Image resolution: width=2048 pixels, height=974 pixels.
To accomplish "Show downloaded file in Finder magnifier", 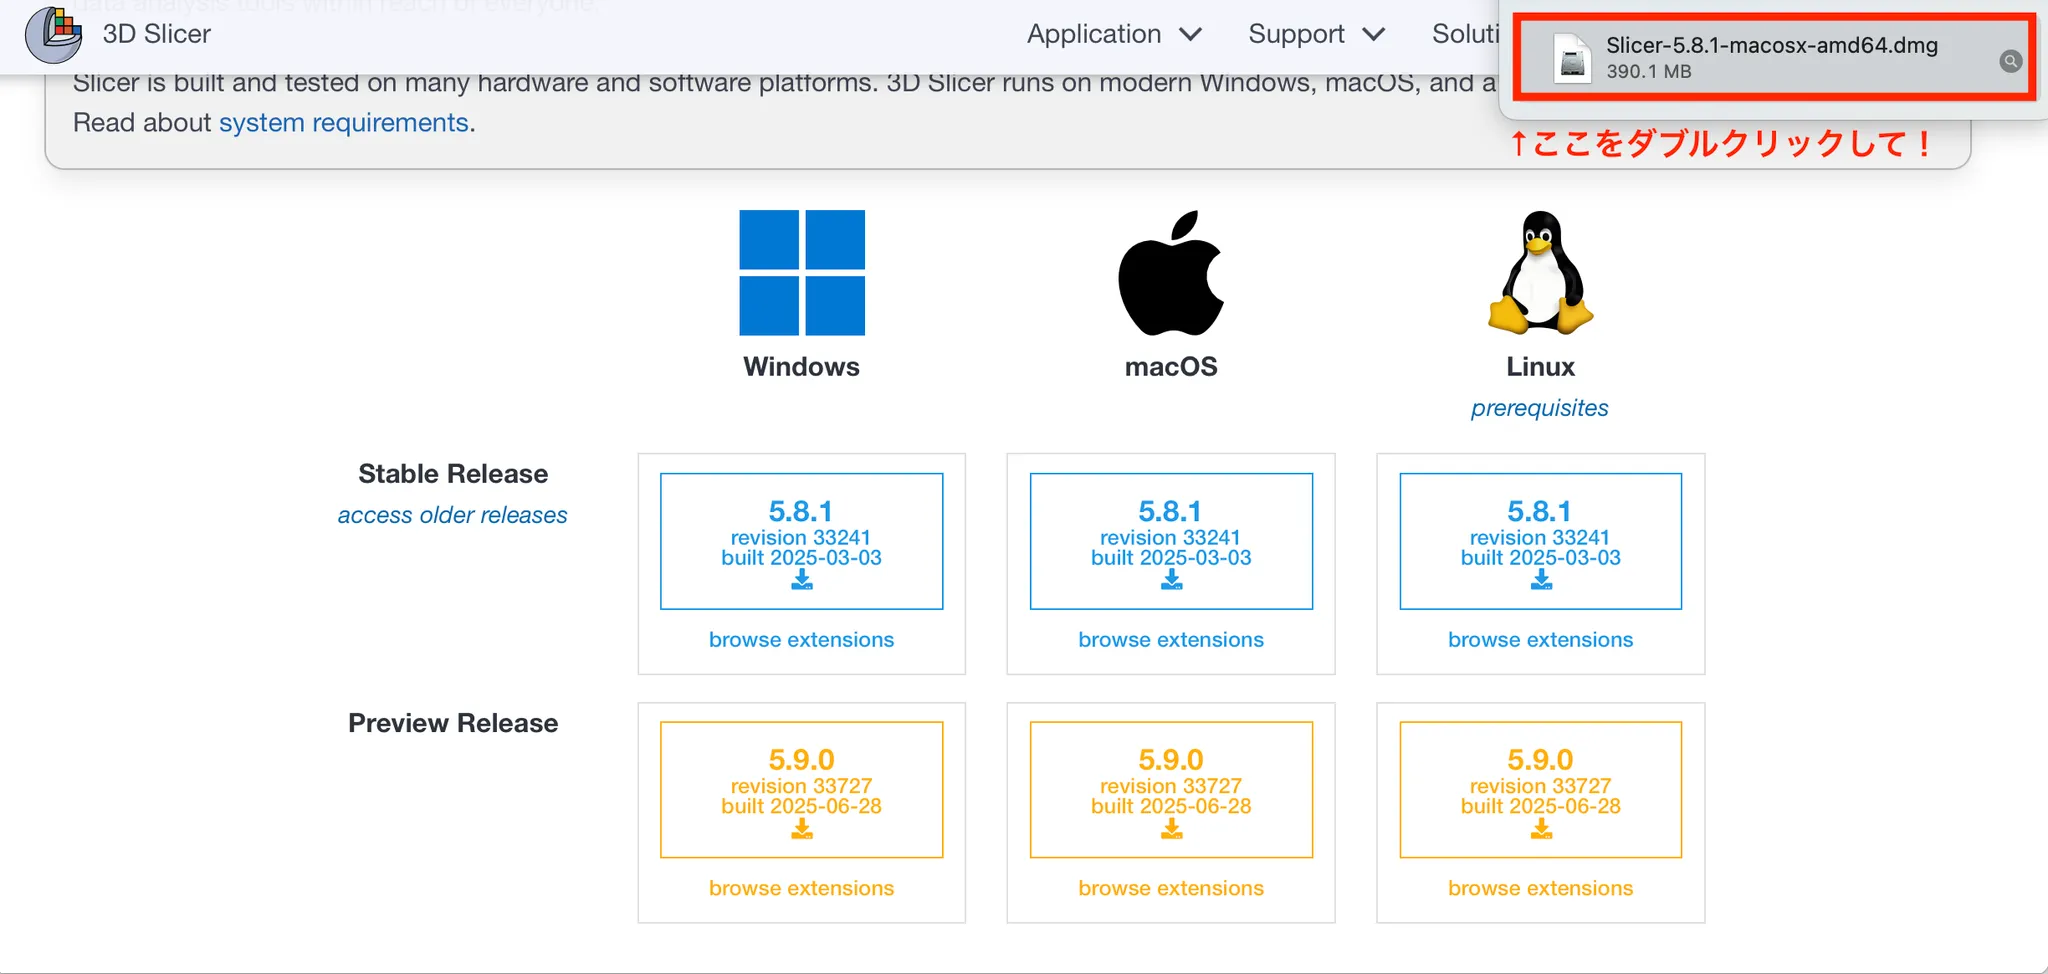I will point(2010,61).
